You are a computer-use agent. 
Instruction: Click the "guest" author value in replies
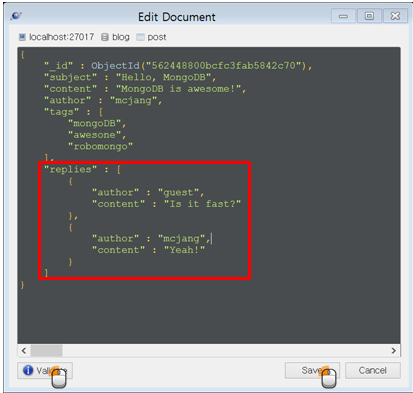coord(178,192)
